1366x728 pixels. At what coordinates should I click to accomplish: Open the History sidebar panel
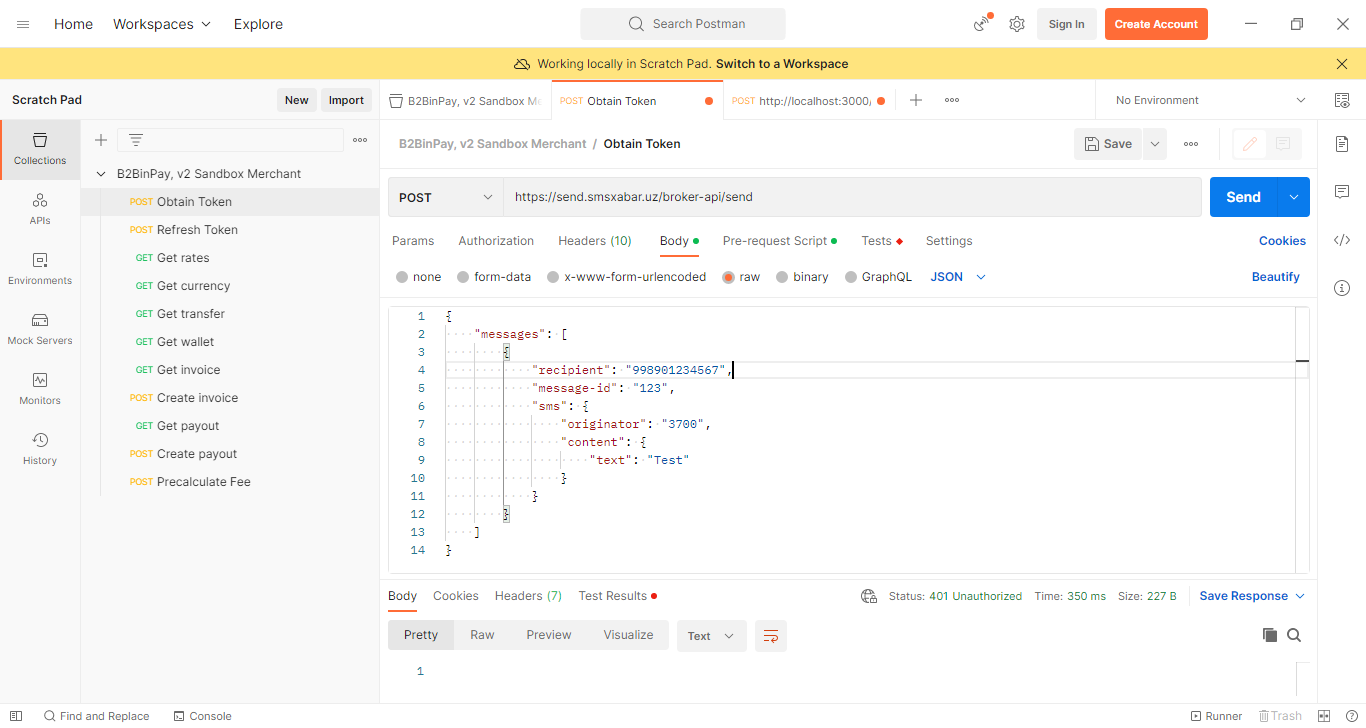pos(40,449)
